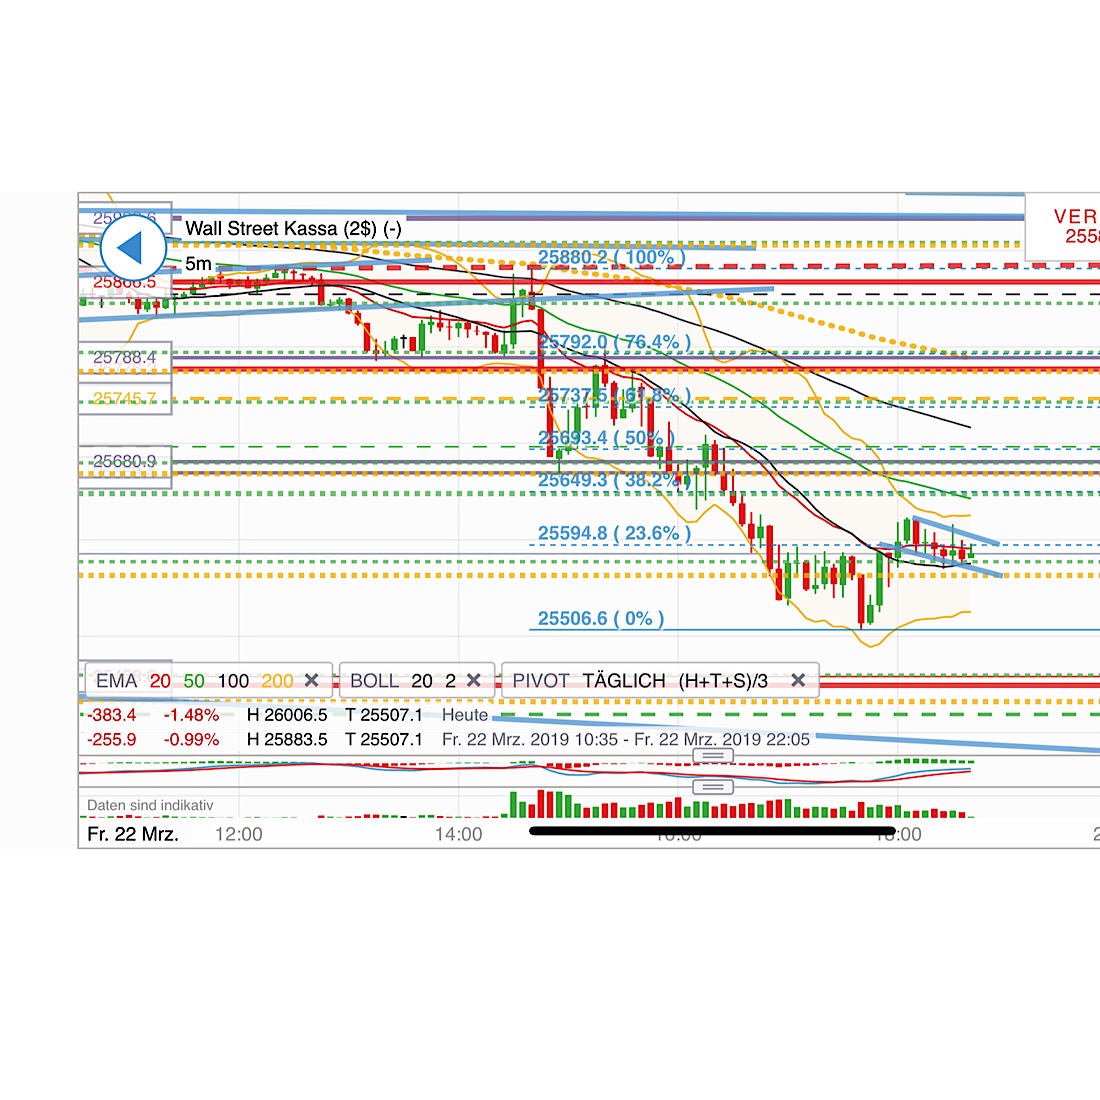
Task: Click the blue circular back arrow icon
Action: pyautogui.click(x=134, y=247)
